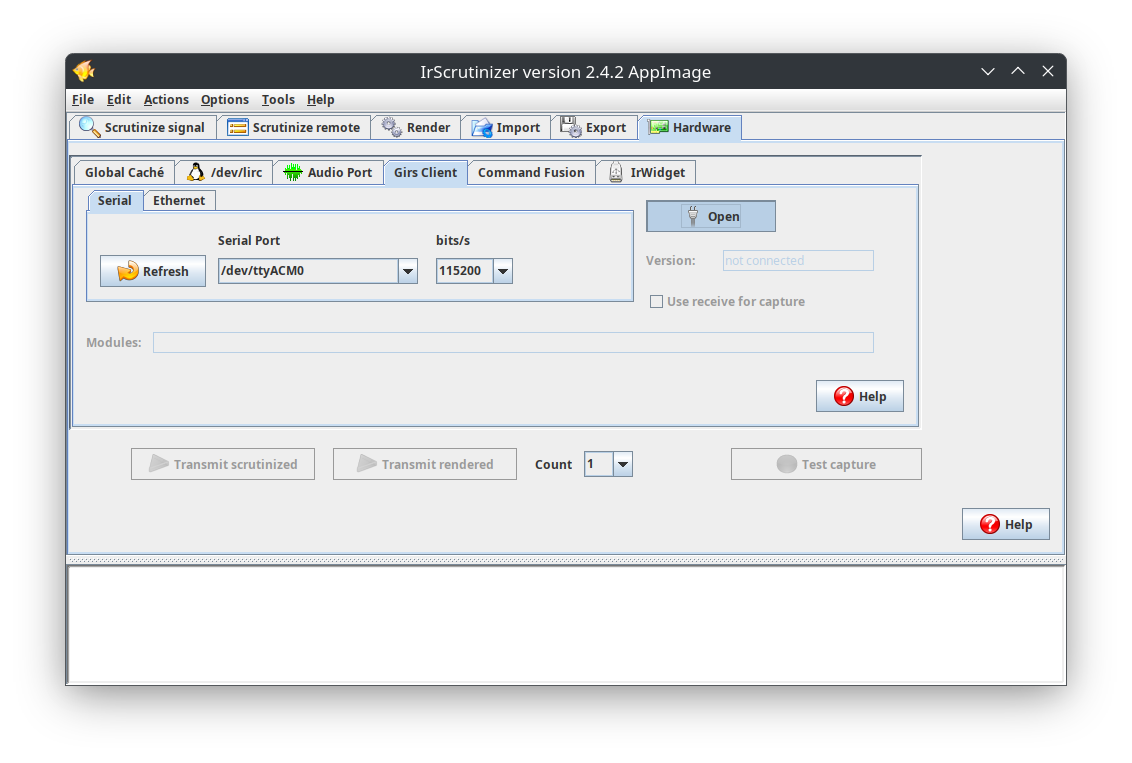
Task: Maximize the IrScrutinizer window
Action: click(x=1018, y=71)
